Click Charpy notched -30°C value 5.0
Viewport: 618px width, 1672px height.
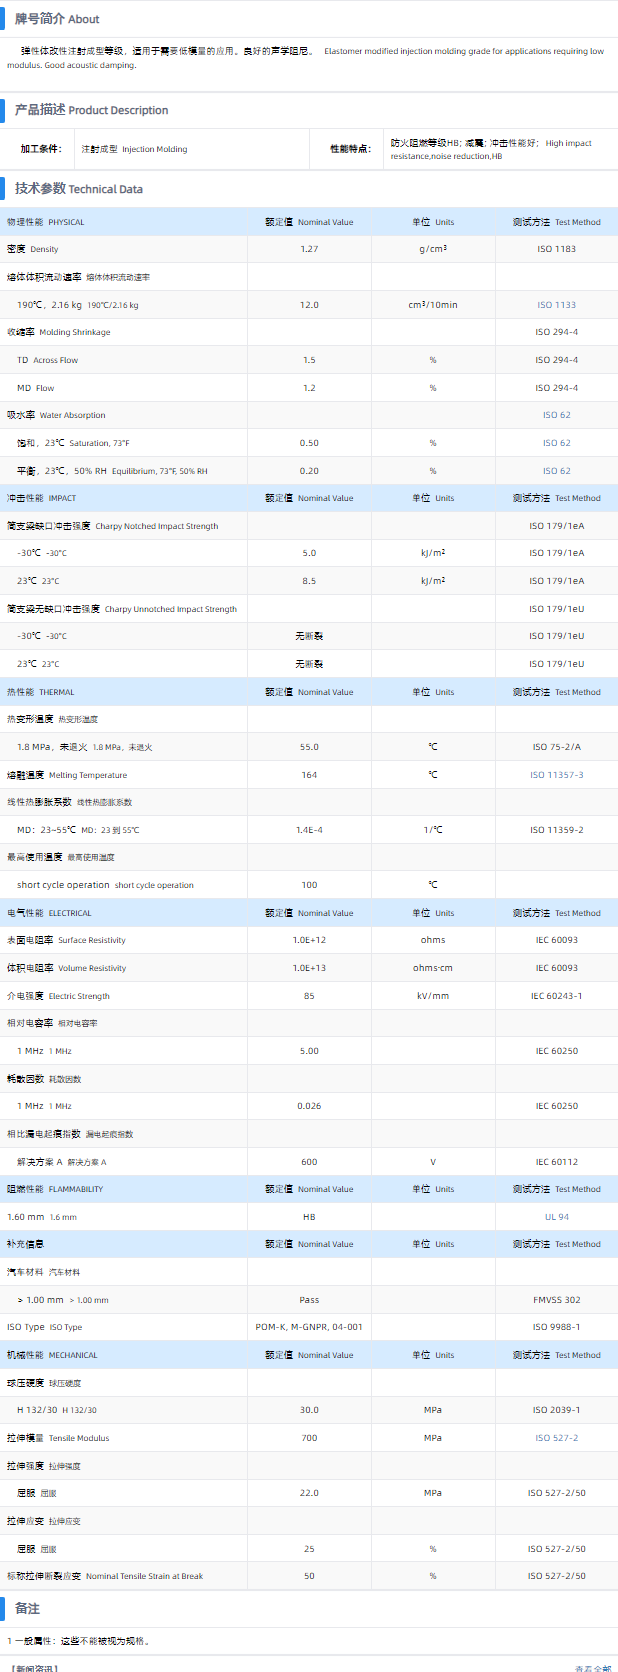click(x=309, y=553)
